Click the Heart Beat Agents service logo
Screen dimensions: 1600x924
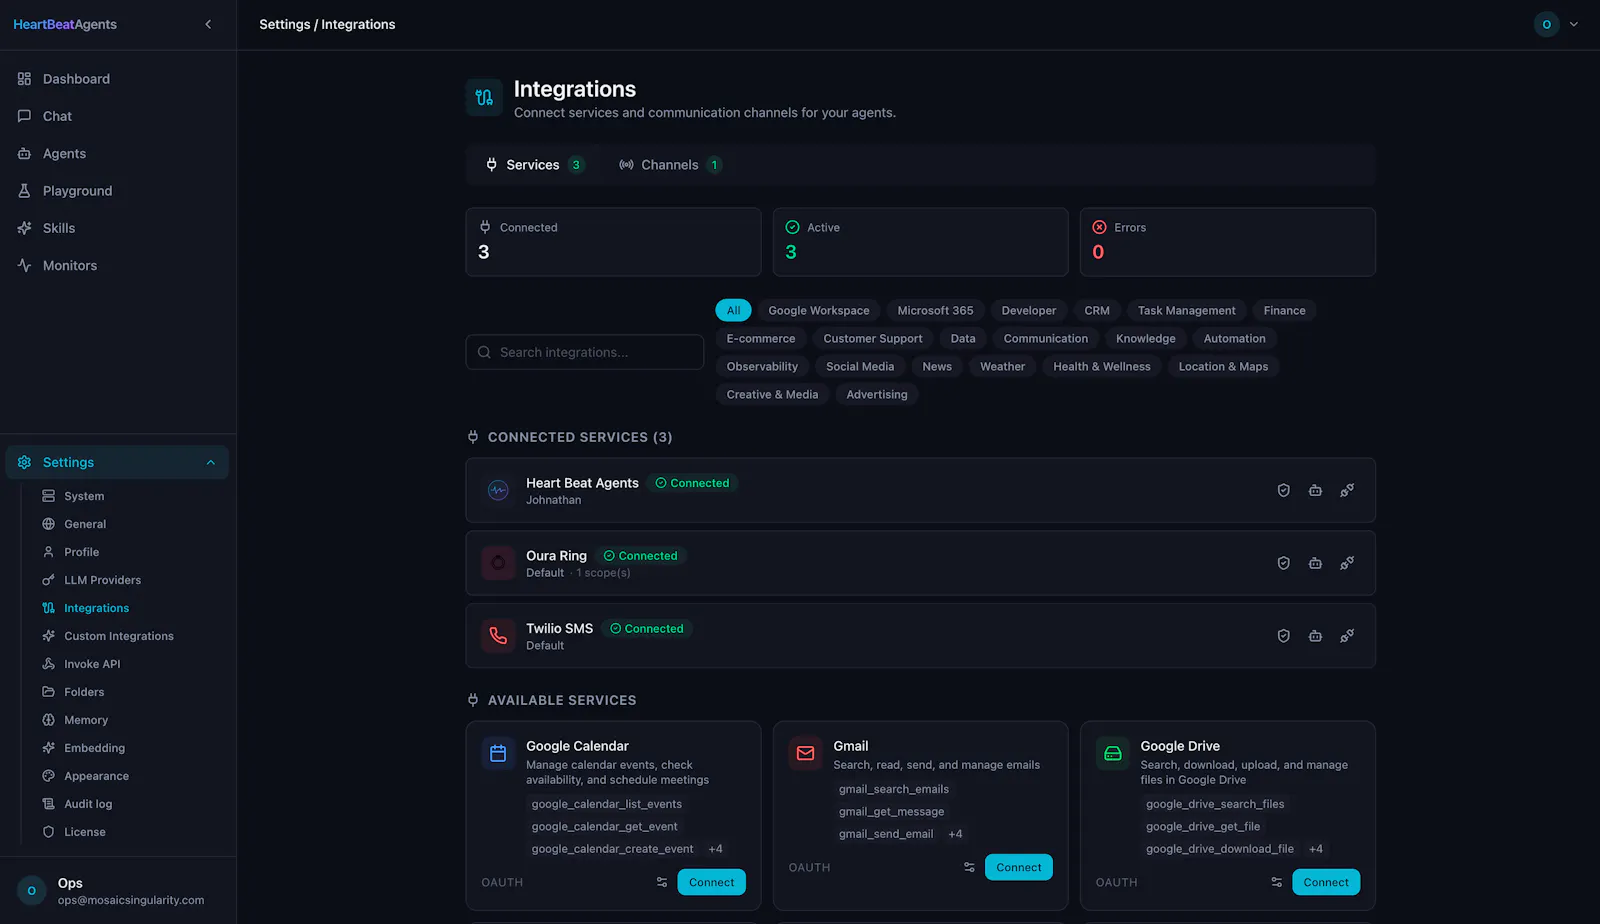498,490
